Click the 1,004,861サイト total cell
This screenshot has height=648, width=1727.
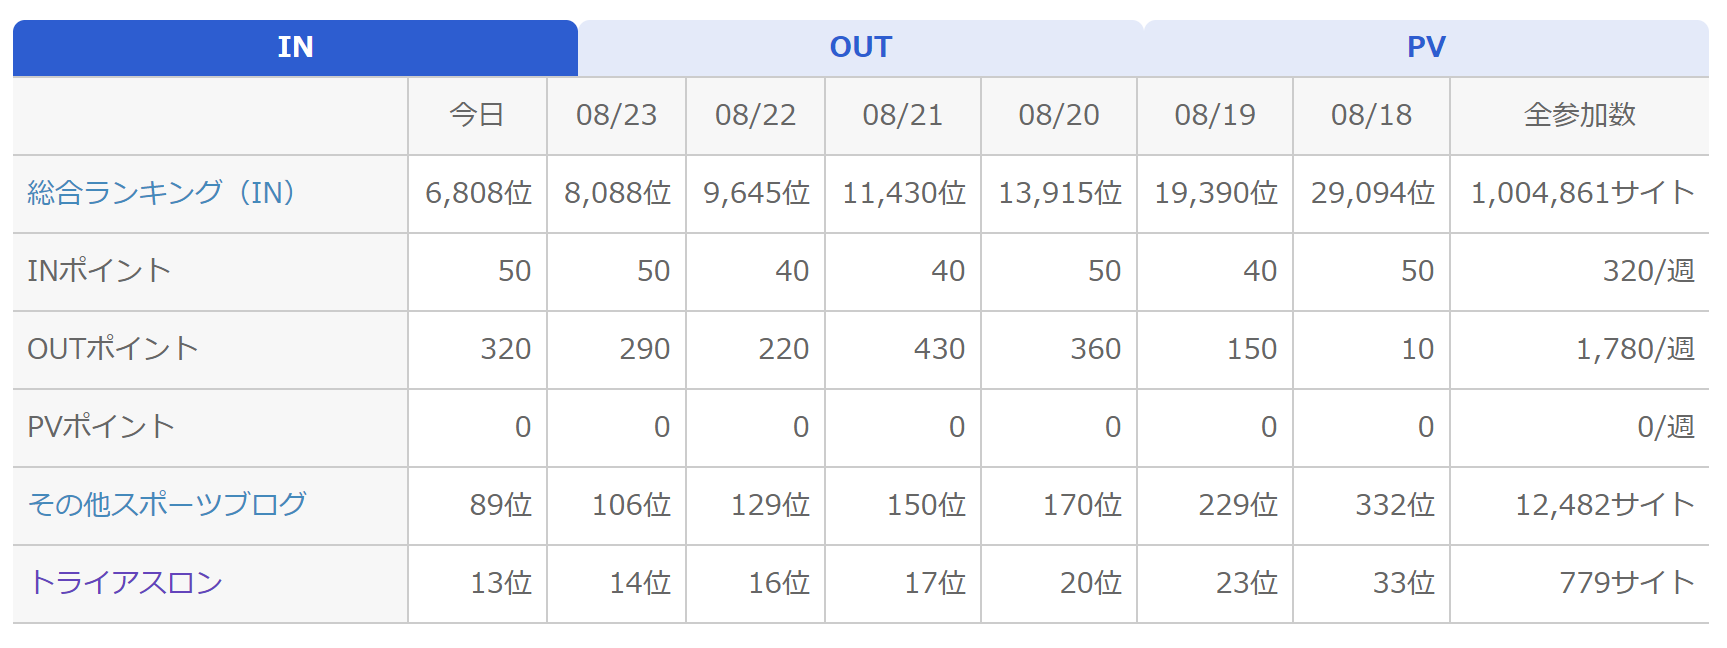[x=1580, y=193]
